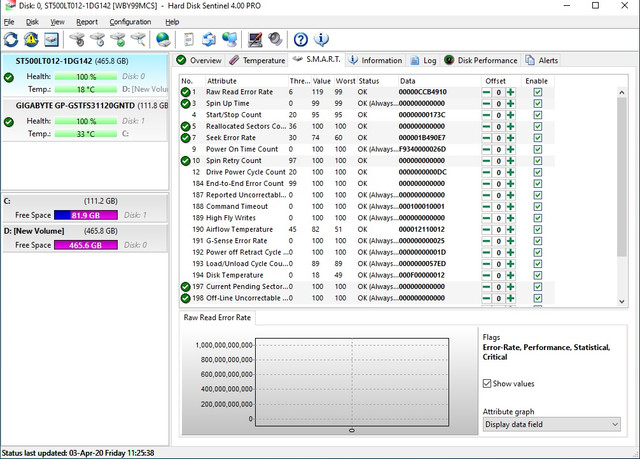Switch to the Alerts tab
The width and height of the screenshot is (640, 459).
click(542, 60)
